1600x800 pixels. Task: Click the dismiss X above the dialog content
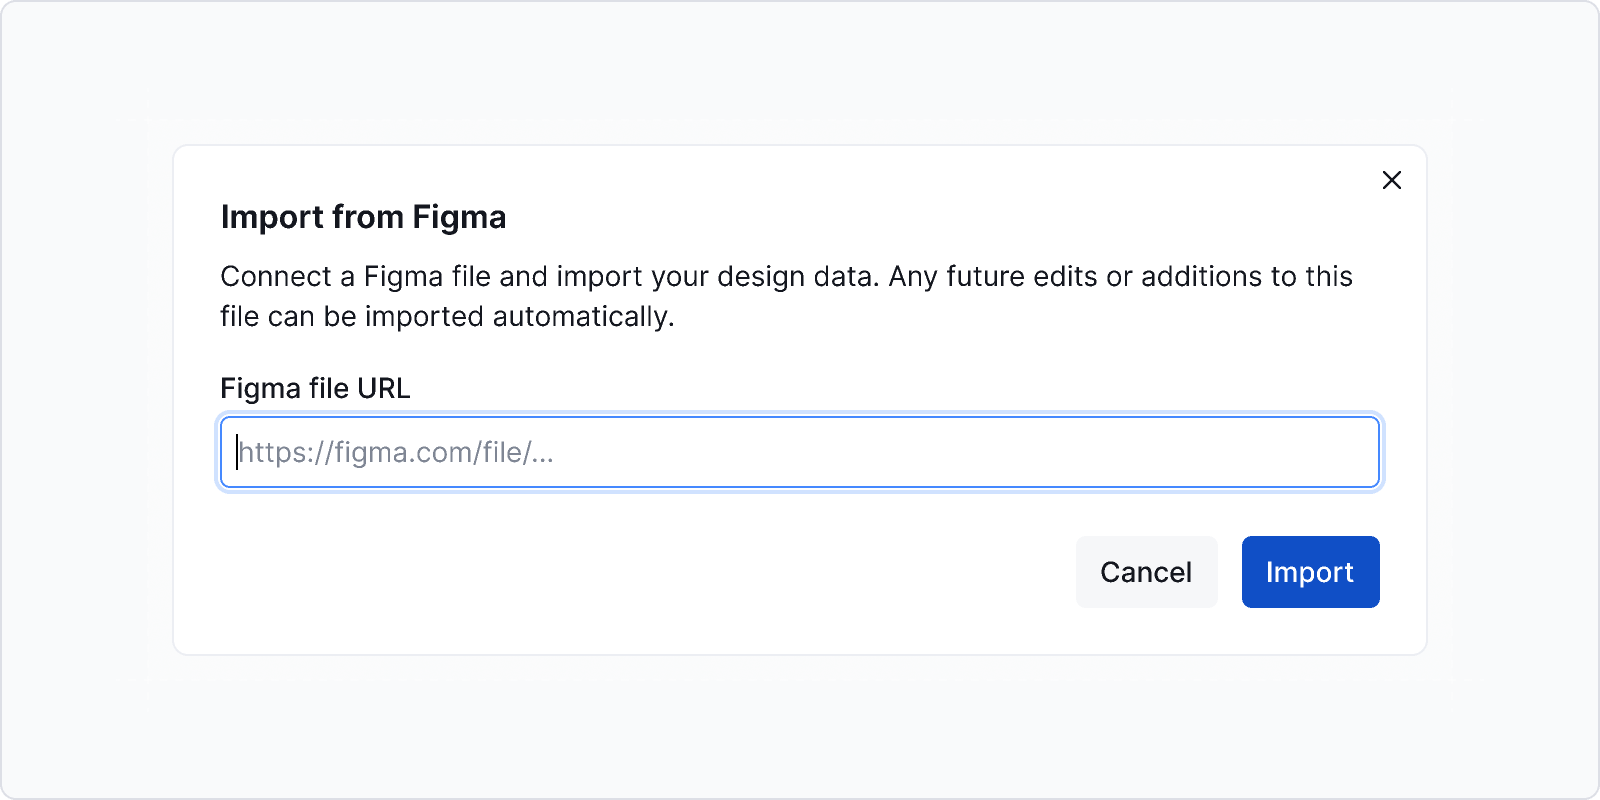pyautogui.click(x=1393, y=181)
